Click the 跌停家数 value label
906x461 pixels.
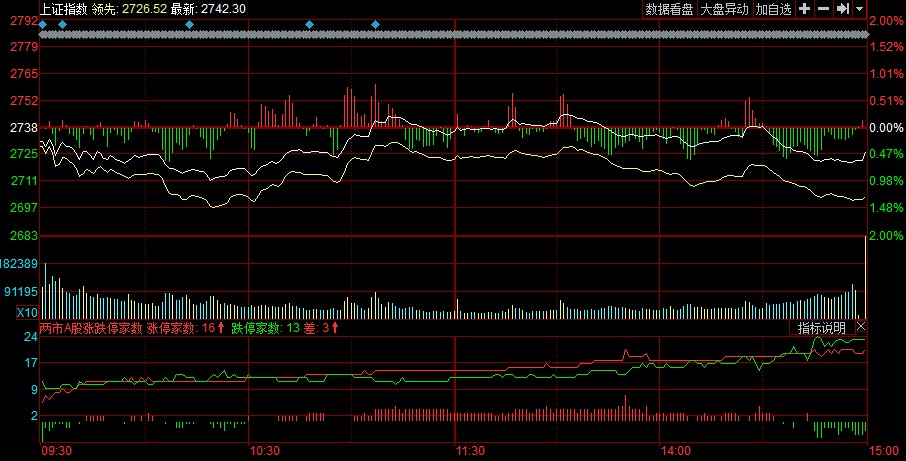tap(265, 328)
